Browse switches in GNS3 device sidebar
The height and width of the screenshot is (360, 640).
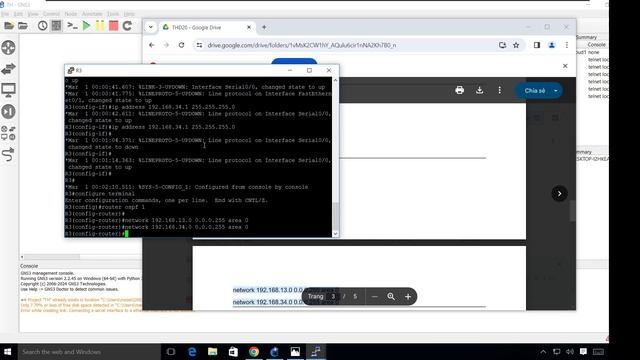click(8, 69)
